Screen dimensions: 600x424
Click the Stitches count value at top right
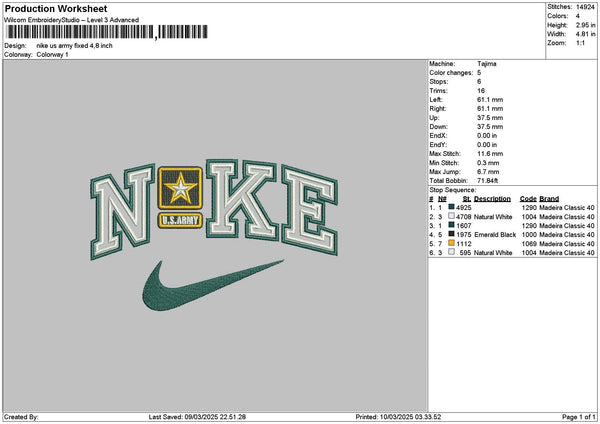[585, 7]
